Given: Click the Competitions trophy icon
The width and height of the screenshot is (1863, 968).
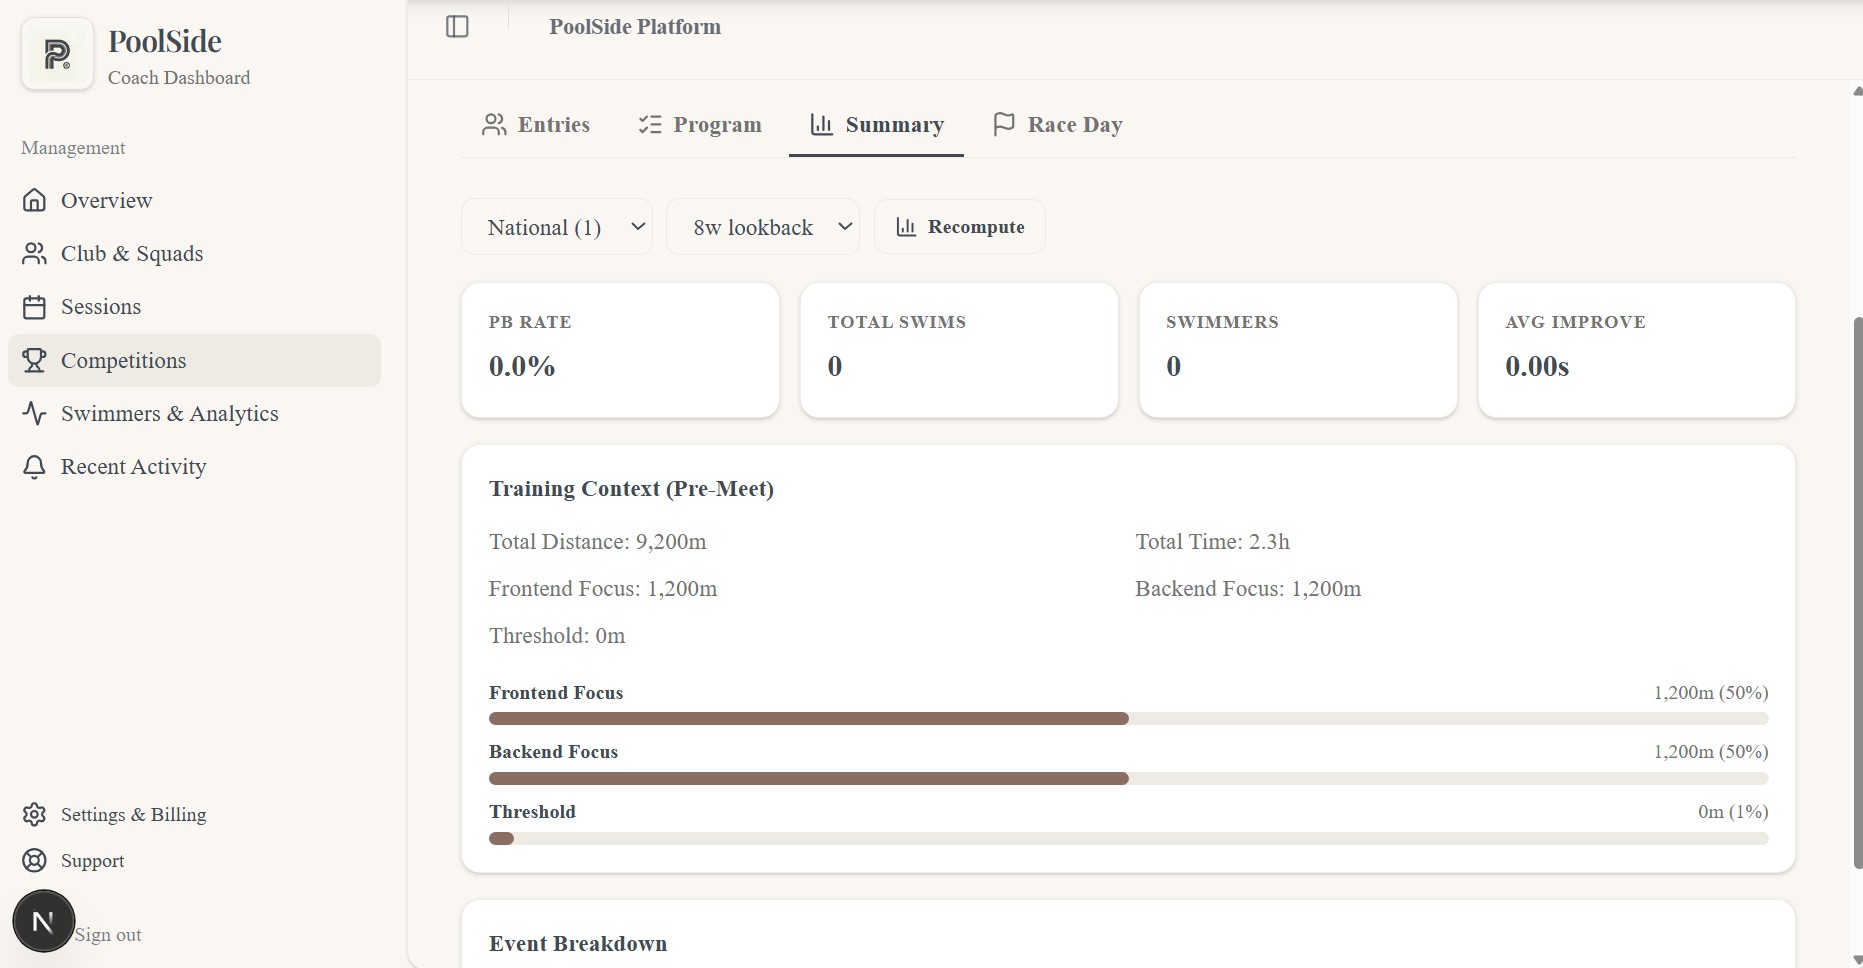Looking at the screenshot, I should point(35,360).
